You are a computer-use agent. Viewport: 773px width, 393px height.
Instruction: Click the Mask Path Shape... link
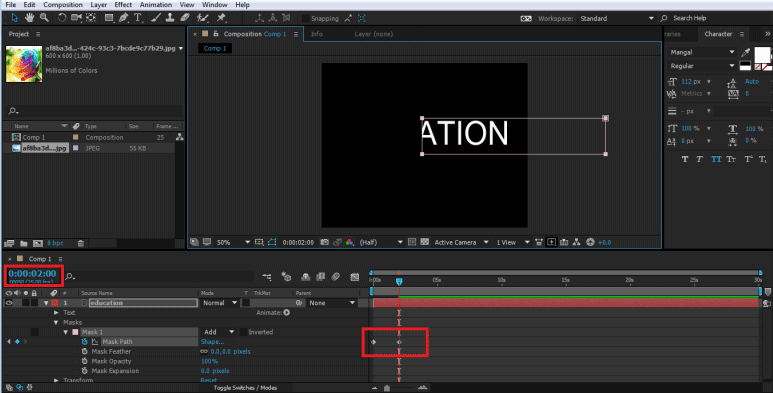212,342
